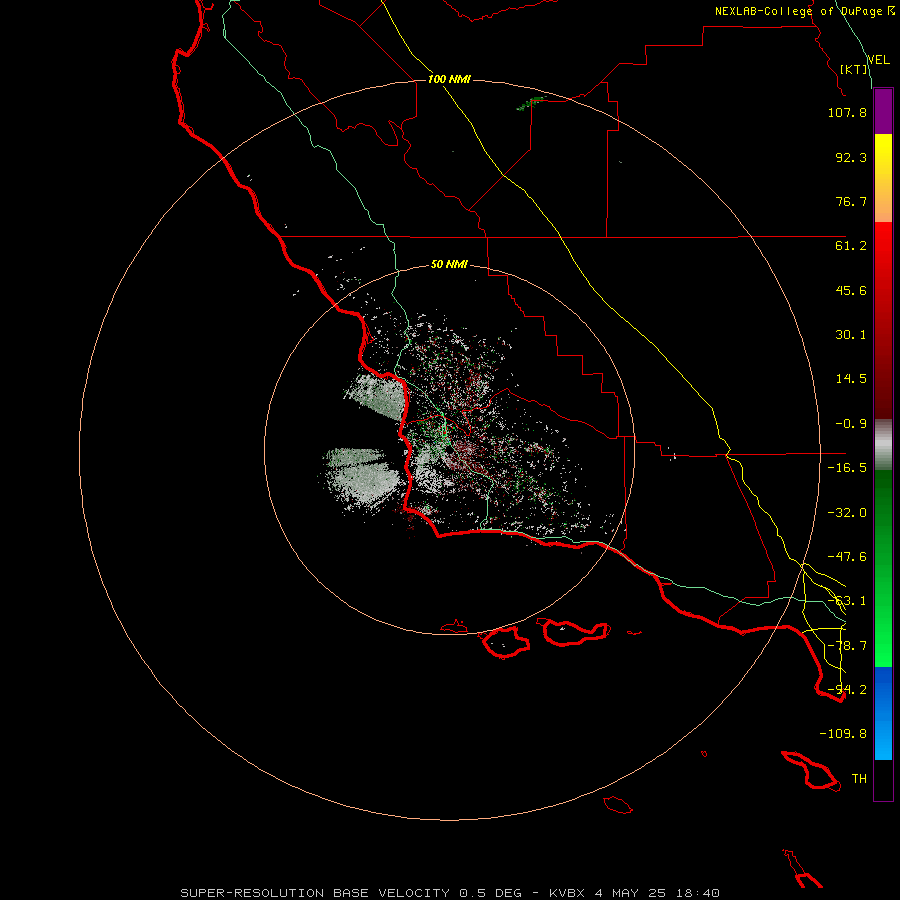This screenshot has height=900, width=900.
Task: Click the 30.1 velocity scale value
Action: tap(851, 335)
